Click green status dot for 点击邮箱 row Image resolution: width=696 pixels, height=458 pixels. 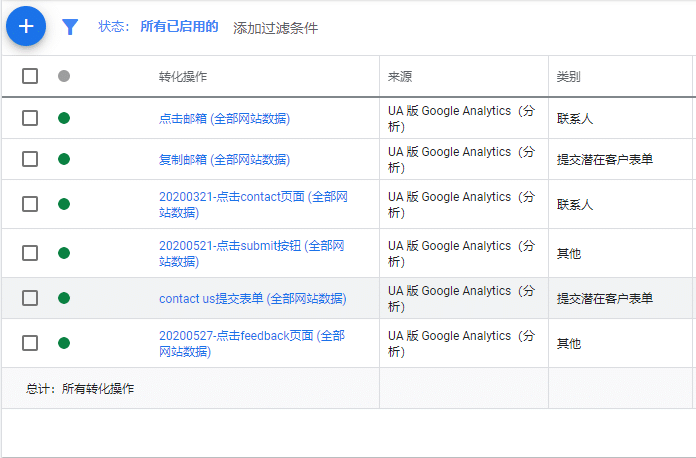pos(64,118)
